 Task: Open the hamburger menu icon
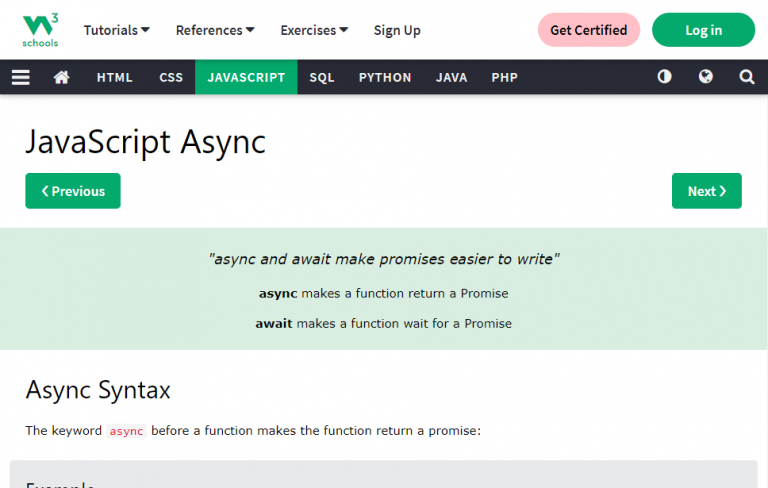coord(21,77)
